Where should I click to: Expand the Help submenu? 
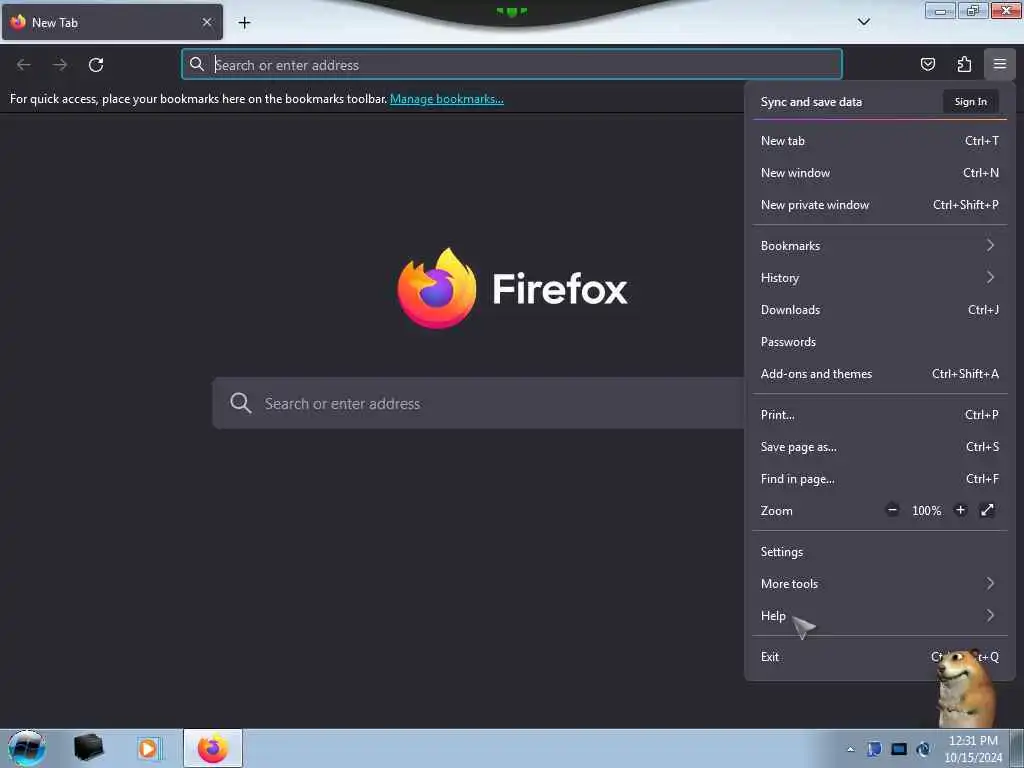[880, 615]
